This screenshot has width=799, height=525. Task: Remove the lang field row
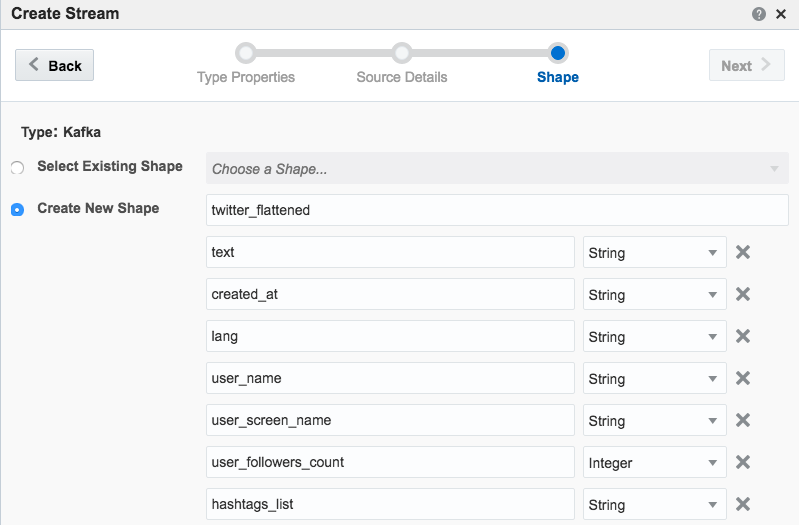click(743, 336)
